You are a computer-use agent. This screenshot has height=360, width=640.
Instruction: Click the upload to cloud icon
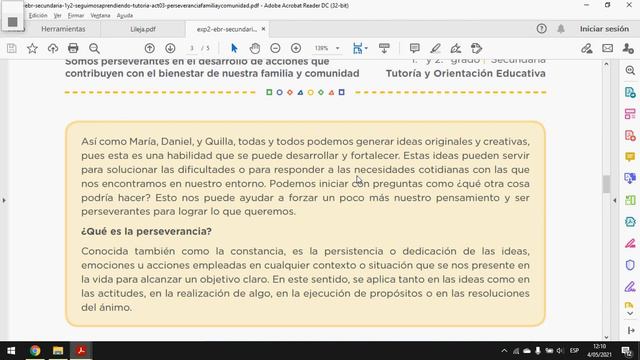53,49
